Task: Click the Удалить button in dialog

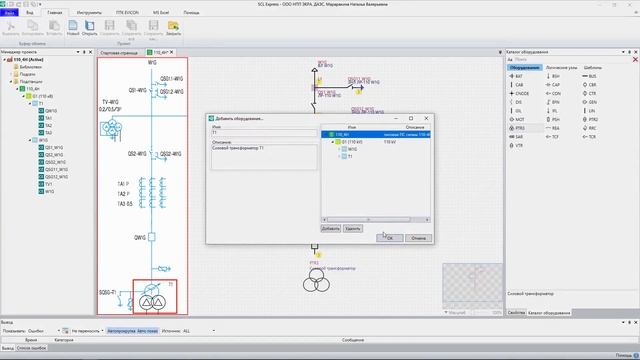Action: pos(353,229)
